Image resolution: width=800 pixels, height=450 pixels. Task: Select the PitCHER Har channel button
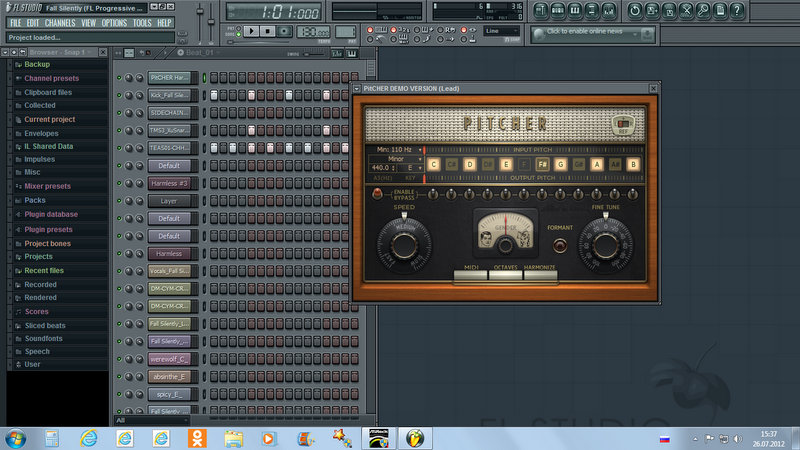(x=170, y=78)
